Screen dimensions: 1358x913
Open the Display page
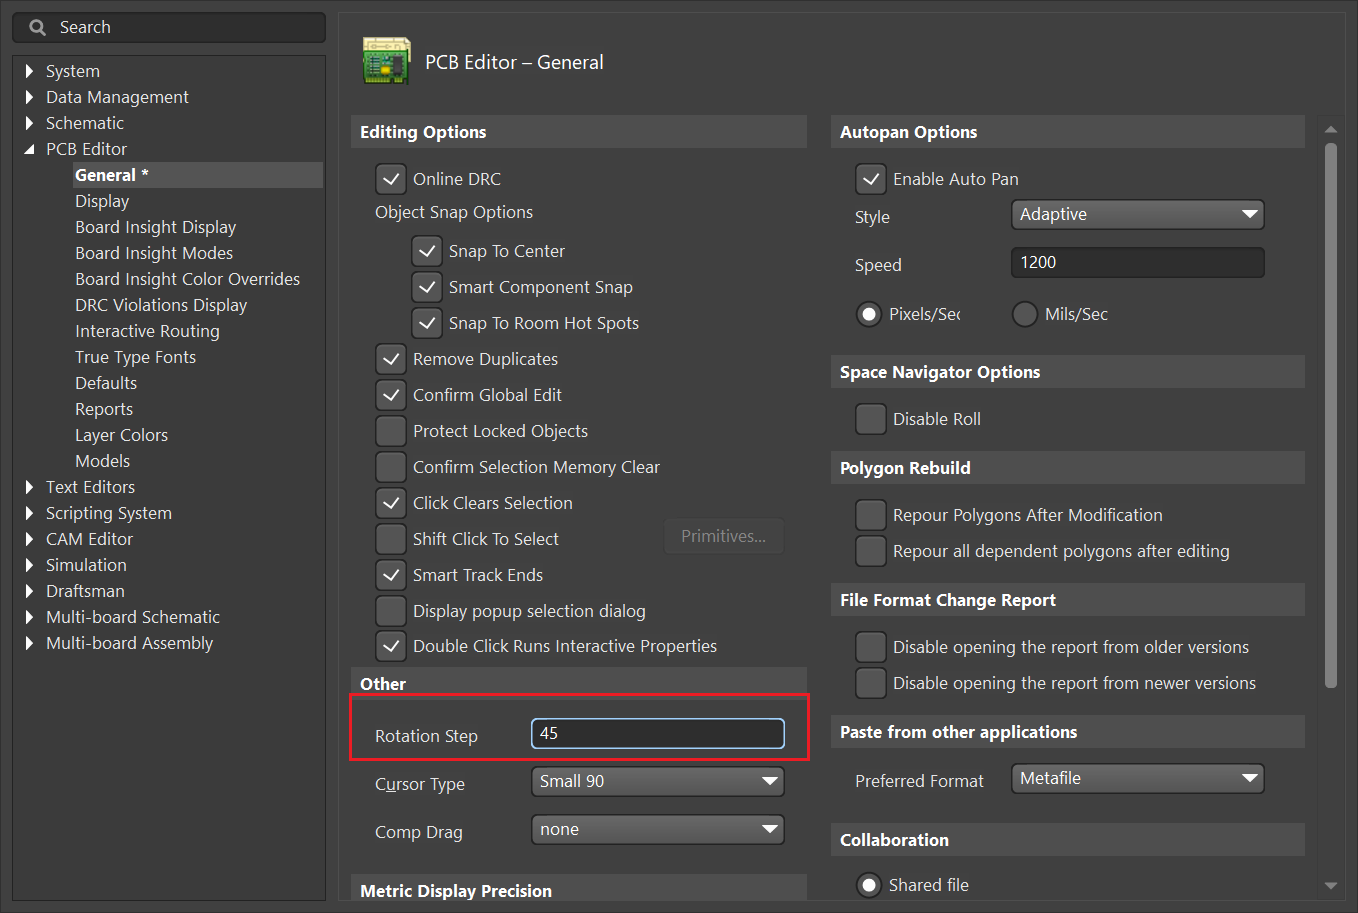click(102, 201)
